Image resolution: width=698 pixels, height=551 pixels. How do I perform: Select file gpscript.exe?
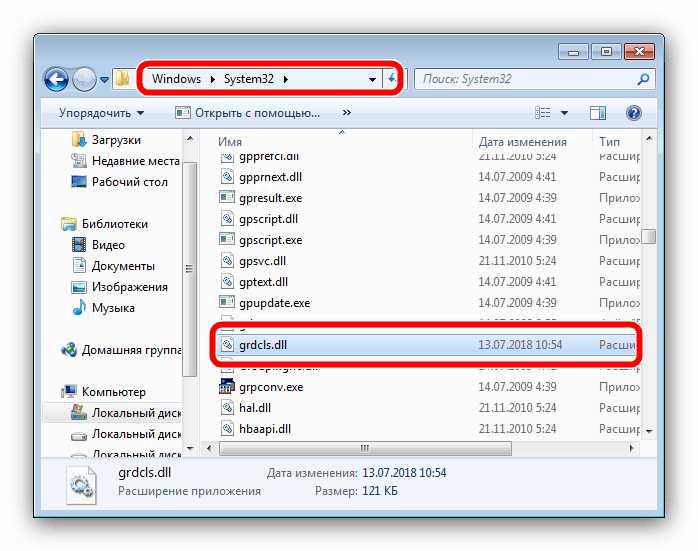tap(427, 239)
